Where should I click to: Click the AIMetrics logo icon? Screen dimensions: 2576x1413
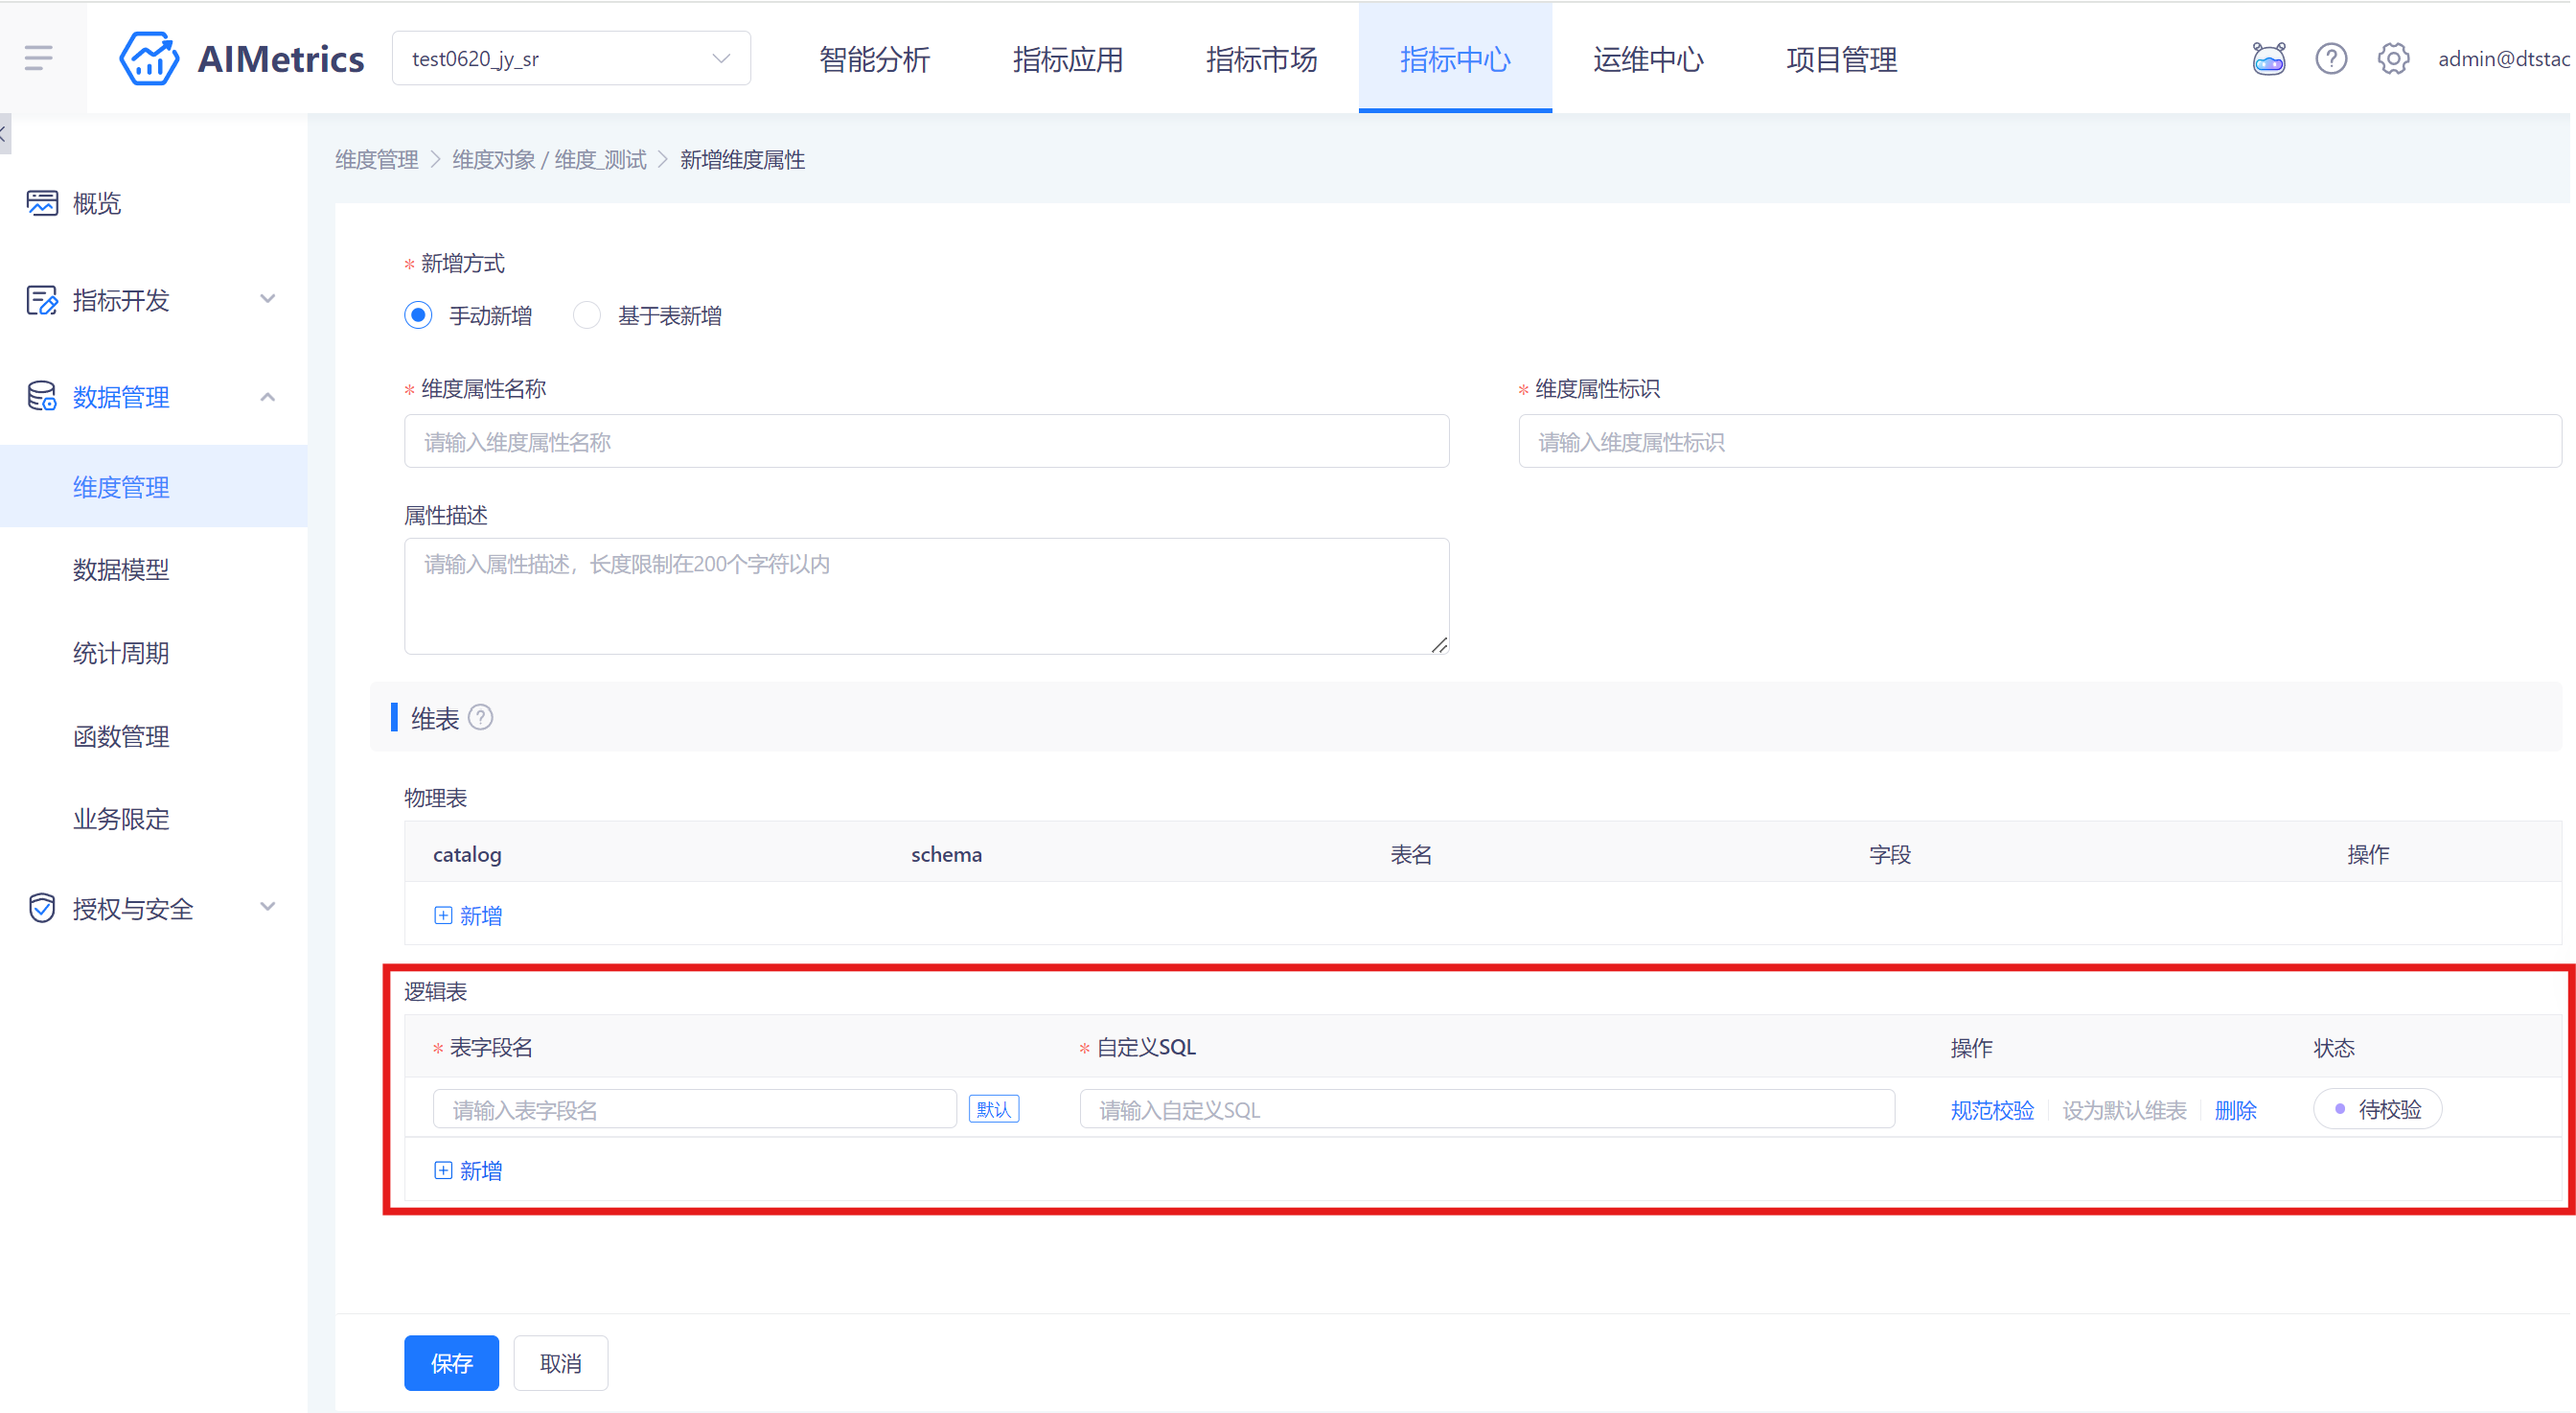[149, 58]
